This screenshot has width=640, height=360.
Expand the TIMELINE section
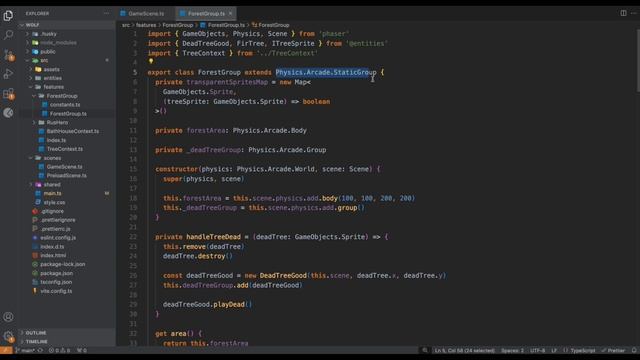pyautogui.click(x=67, y=342)
